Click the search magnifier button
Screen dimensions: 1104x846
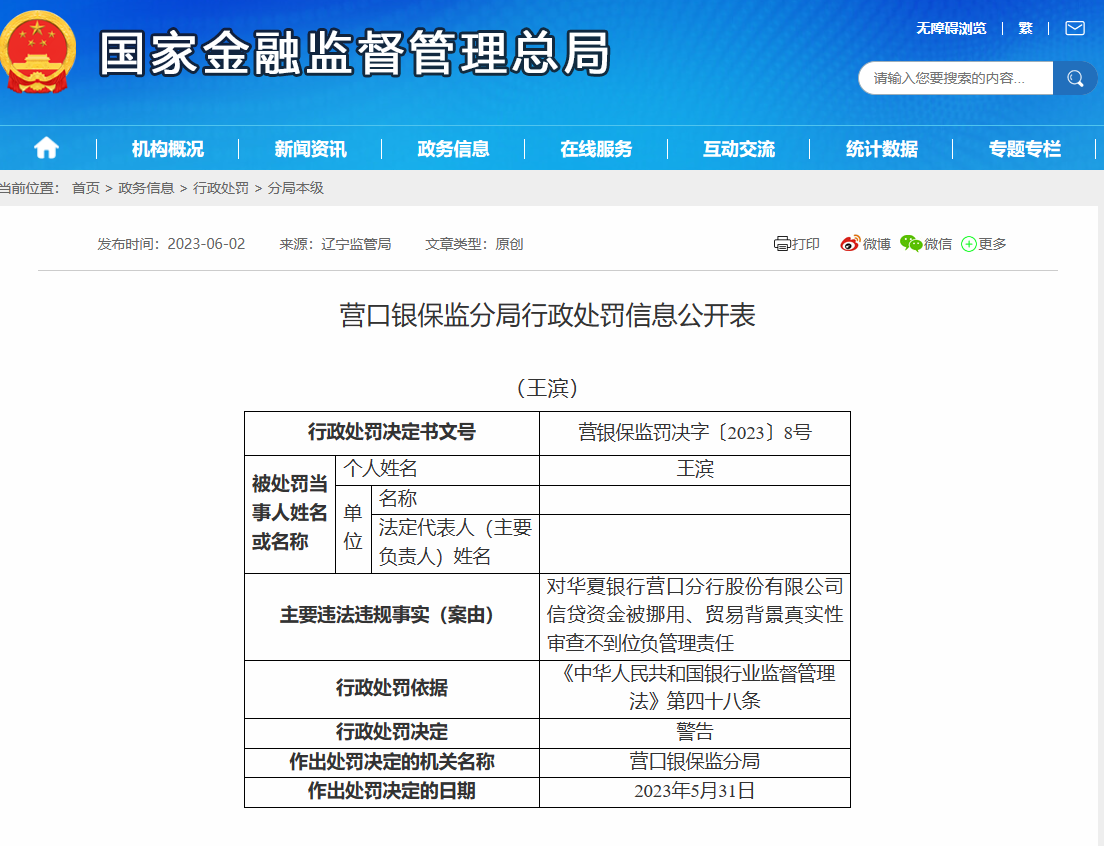[1075, 78]
